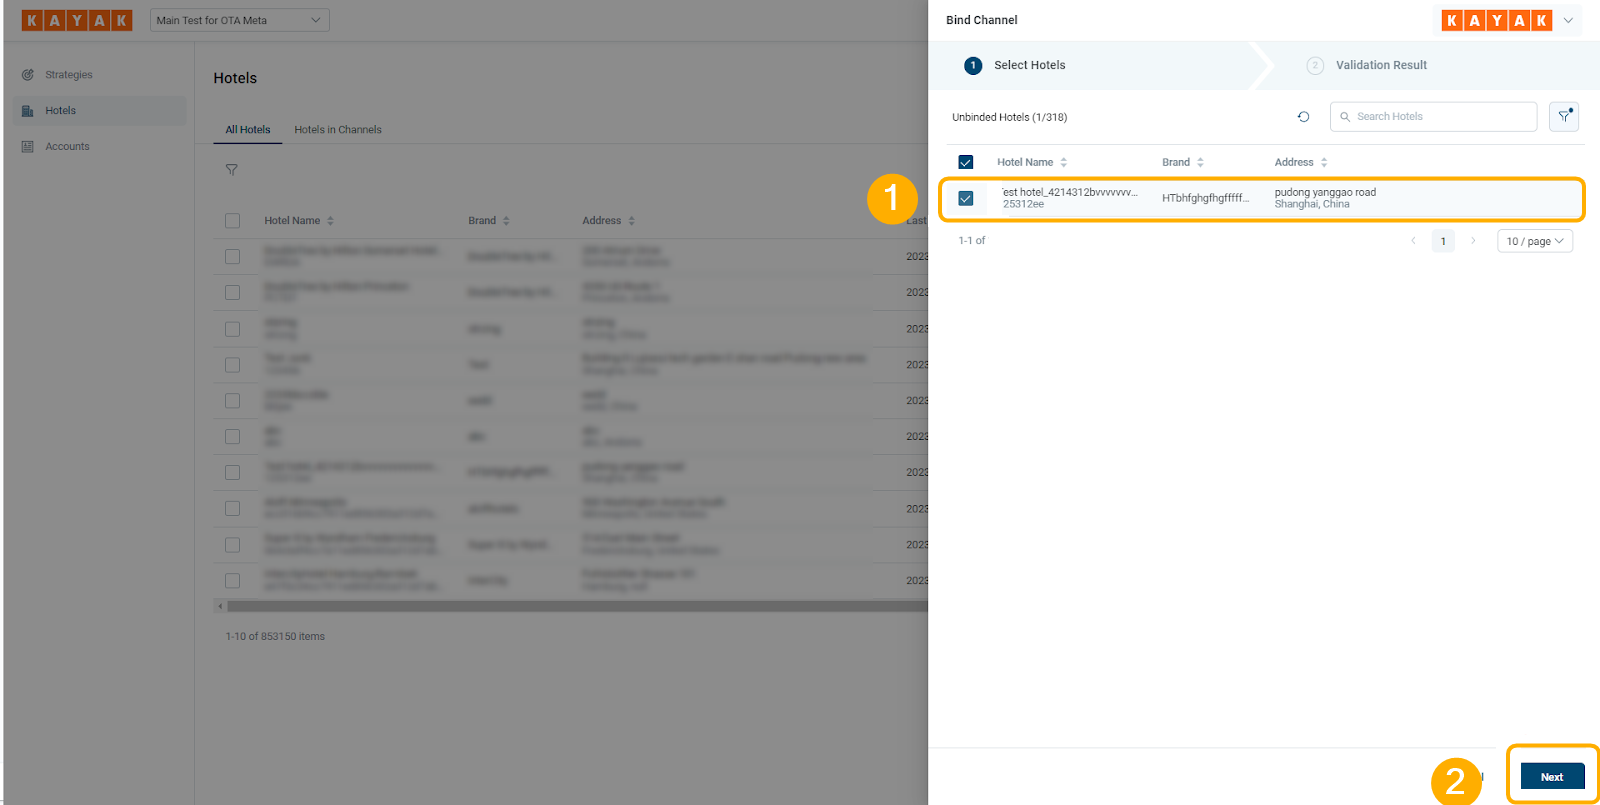
Task: Click the magnifier icon in Search Hotels box
Action: coord(1345,117)
